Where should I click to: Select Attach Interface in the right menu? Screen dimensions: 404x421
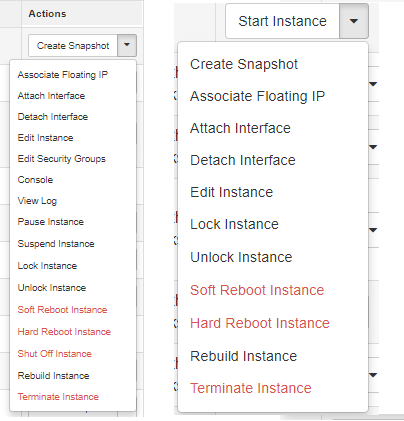coord(240,128)
